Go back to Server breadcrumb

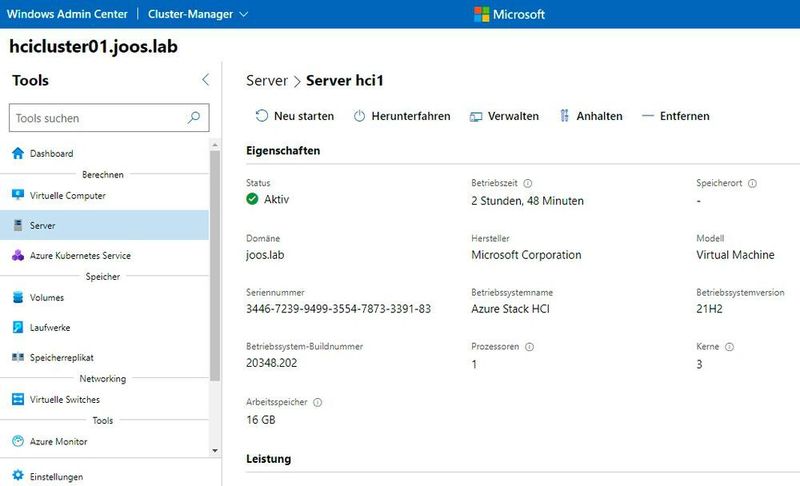267,80
